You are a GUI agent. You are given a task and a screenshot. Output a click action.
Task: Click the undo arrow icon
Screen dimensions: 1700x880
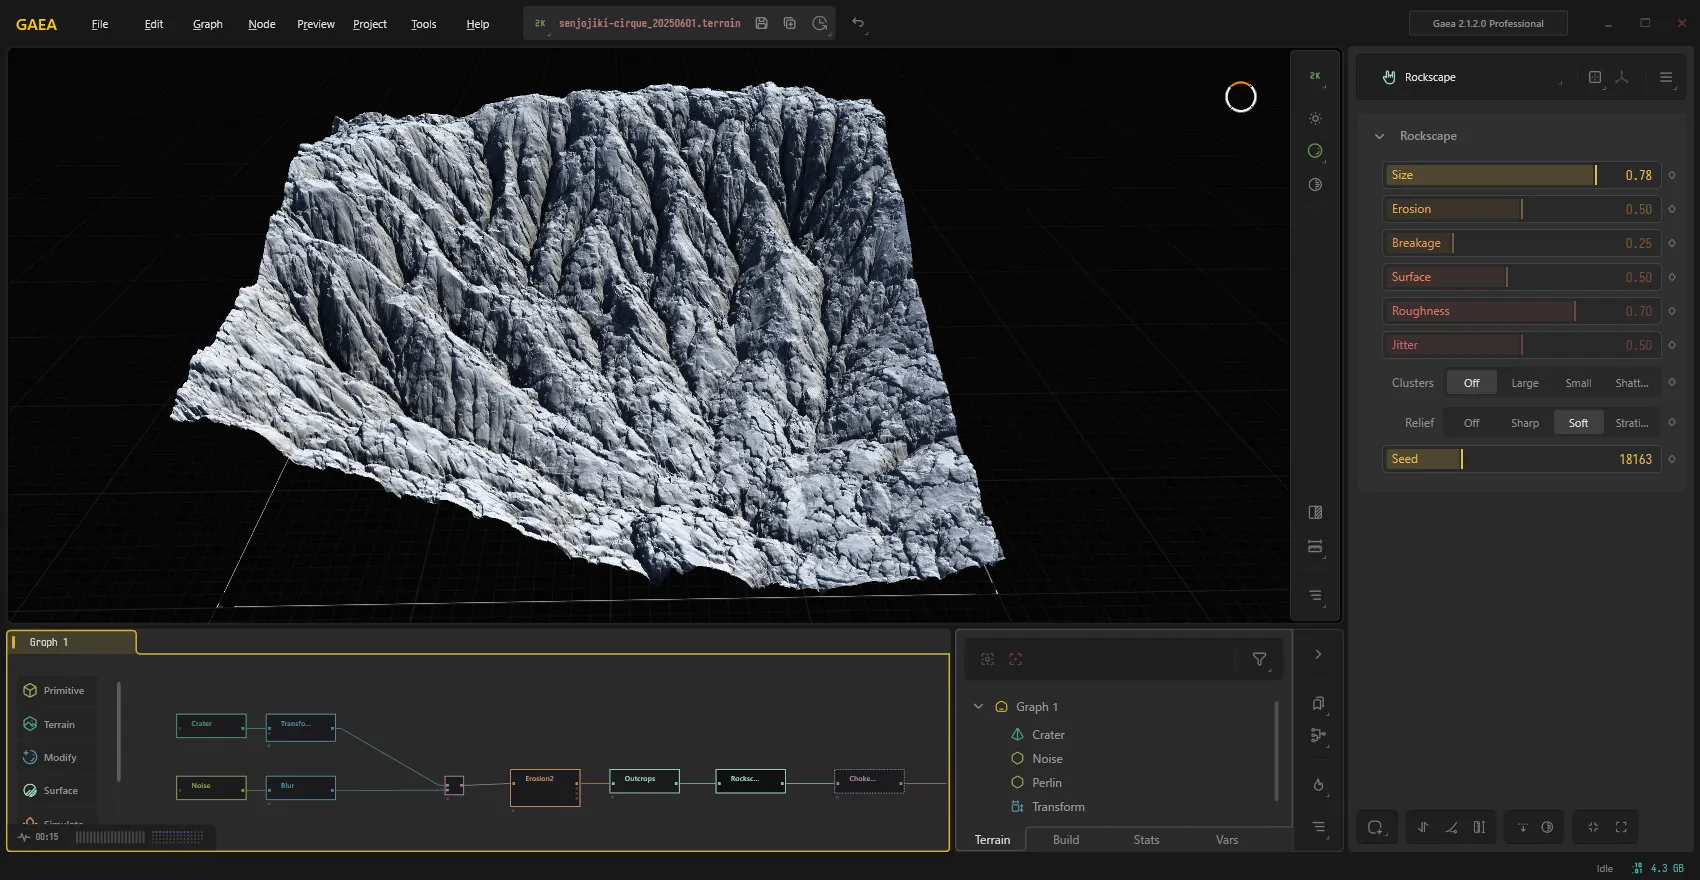858,23
